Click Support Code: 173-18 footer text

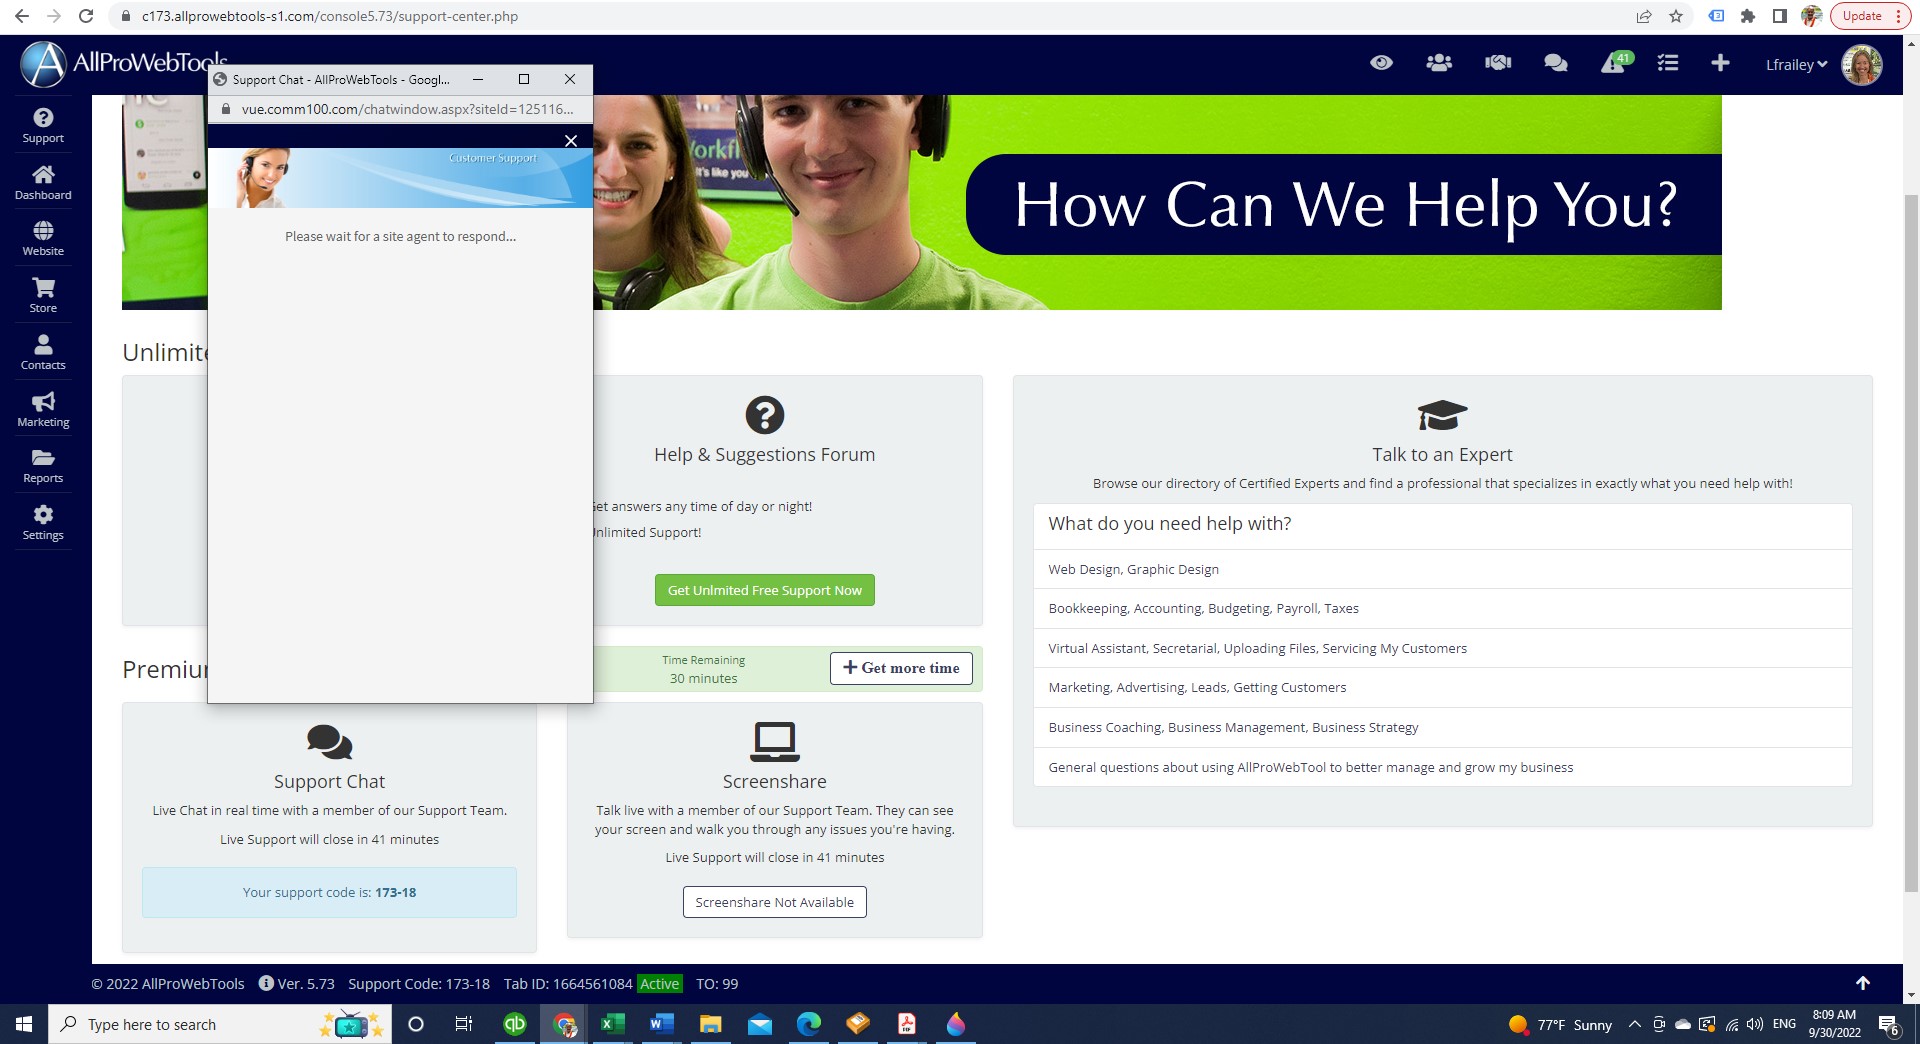(419, 984)
